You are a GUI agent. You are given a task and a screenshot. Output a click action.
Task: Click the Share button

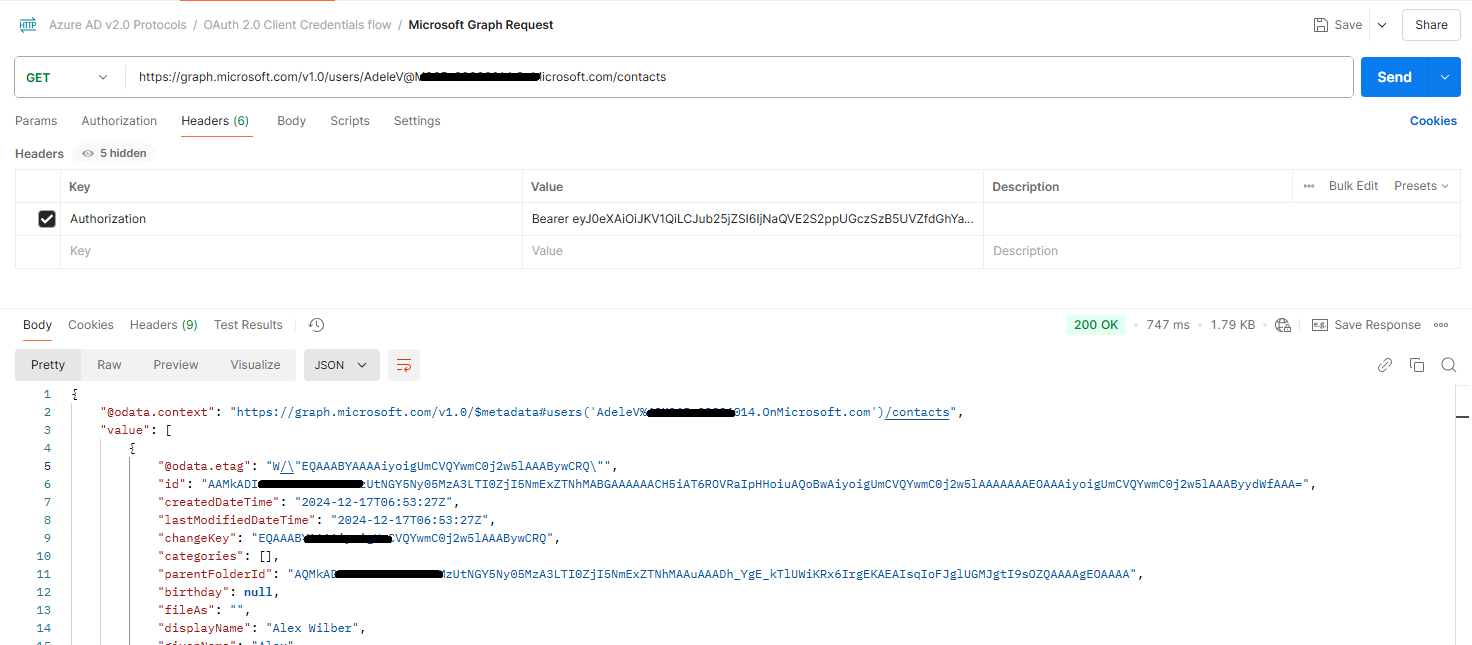[x=1431, y=25]
